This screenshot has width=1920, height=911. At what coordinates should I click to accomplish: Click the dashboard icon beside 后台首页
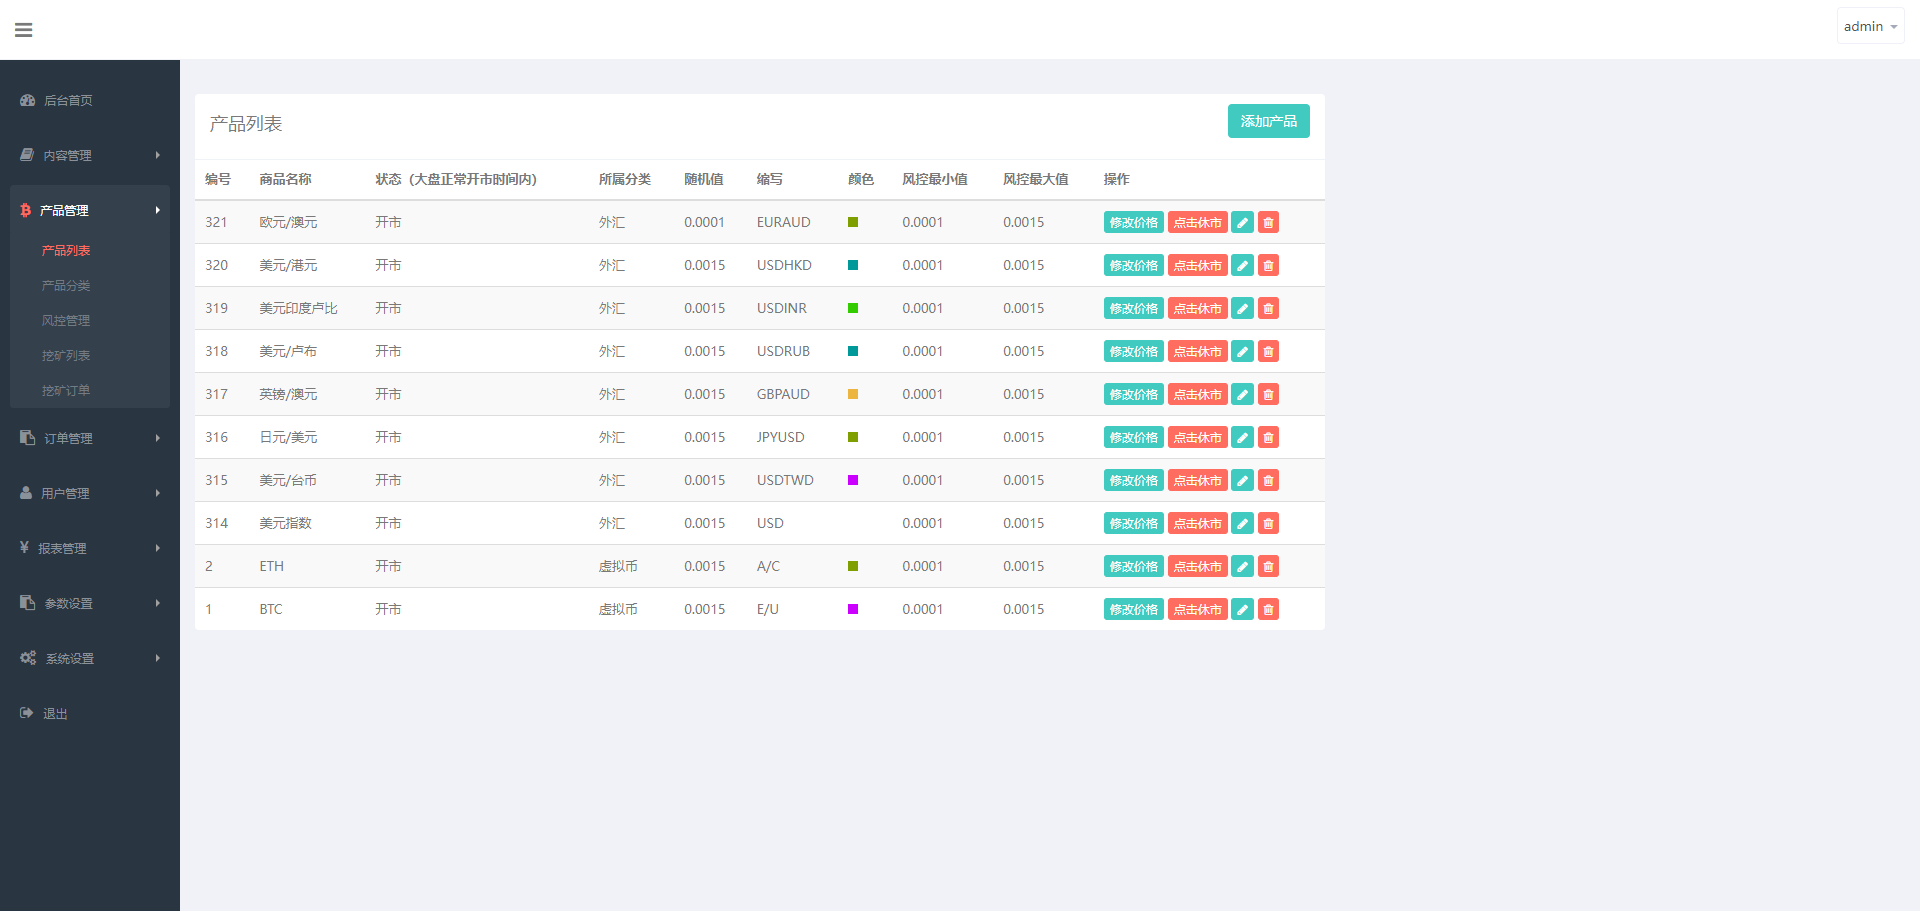(x=27, y=100)
